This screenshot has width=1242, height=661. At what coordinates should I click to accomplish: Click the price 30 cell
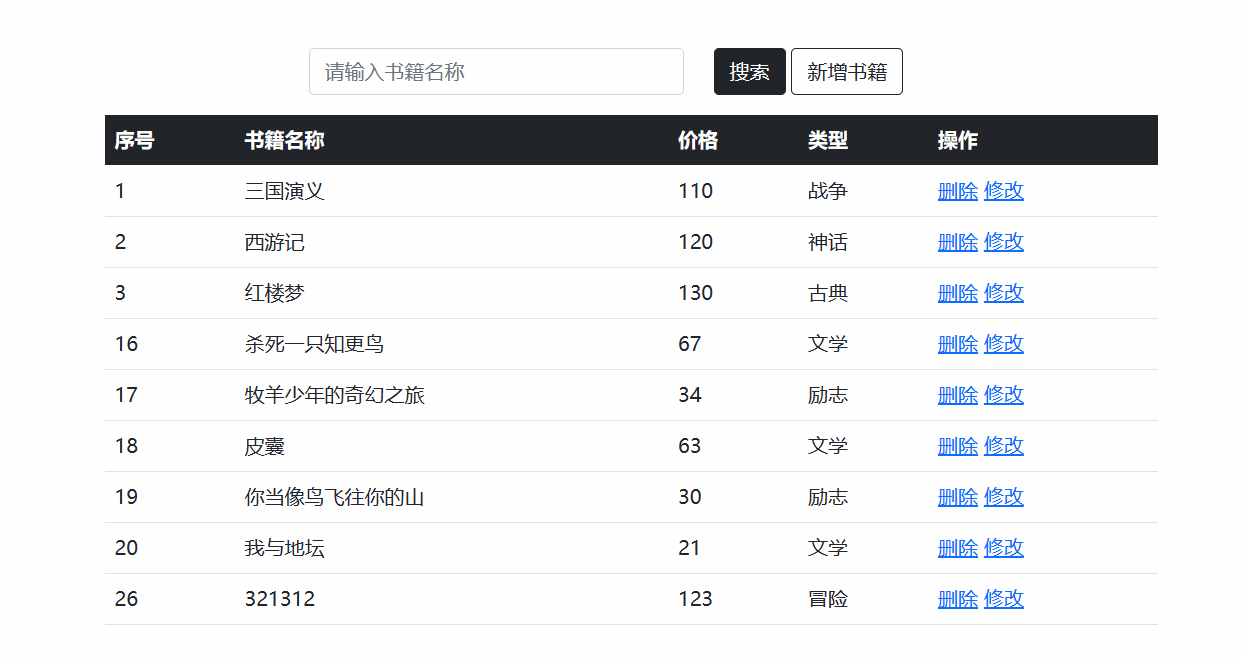[x=690, y=497]
